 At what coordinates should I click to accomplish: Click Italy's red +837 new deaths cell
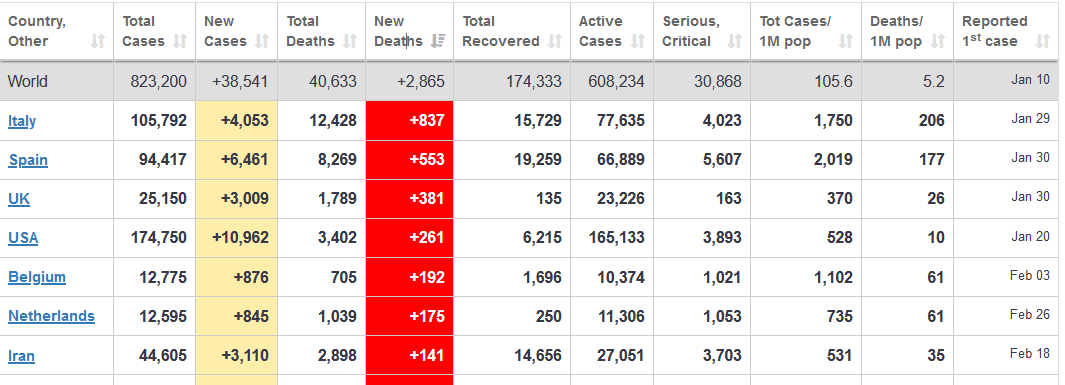[410, 121]
